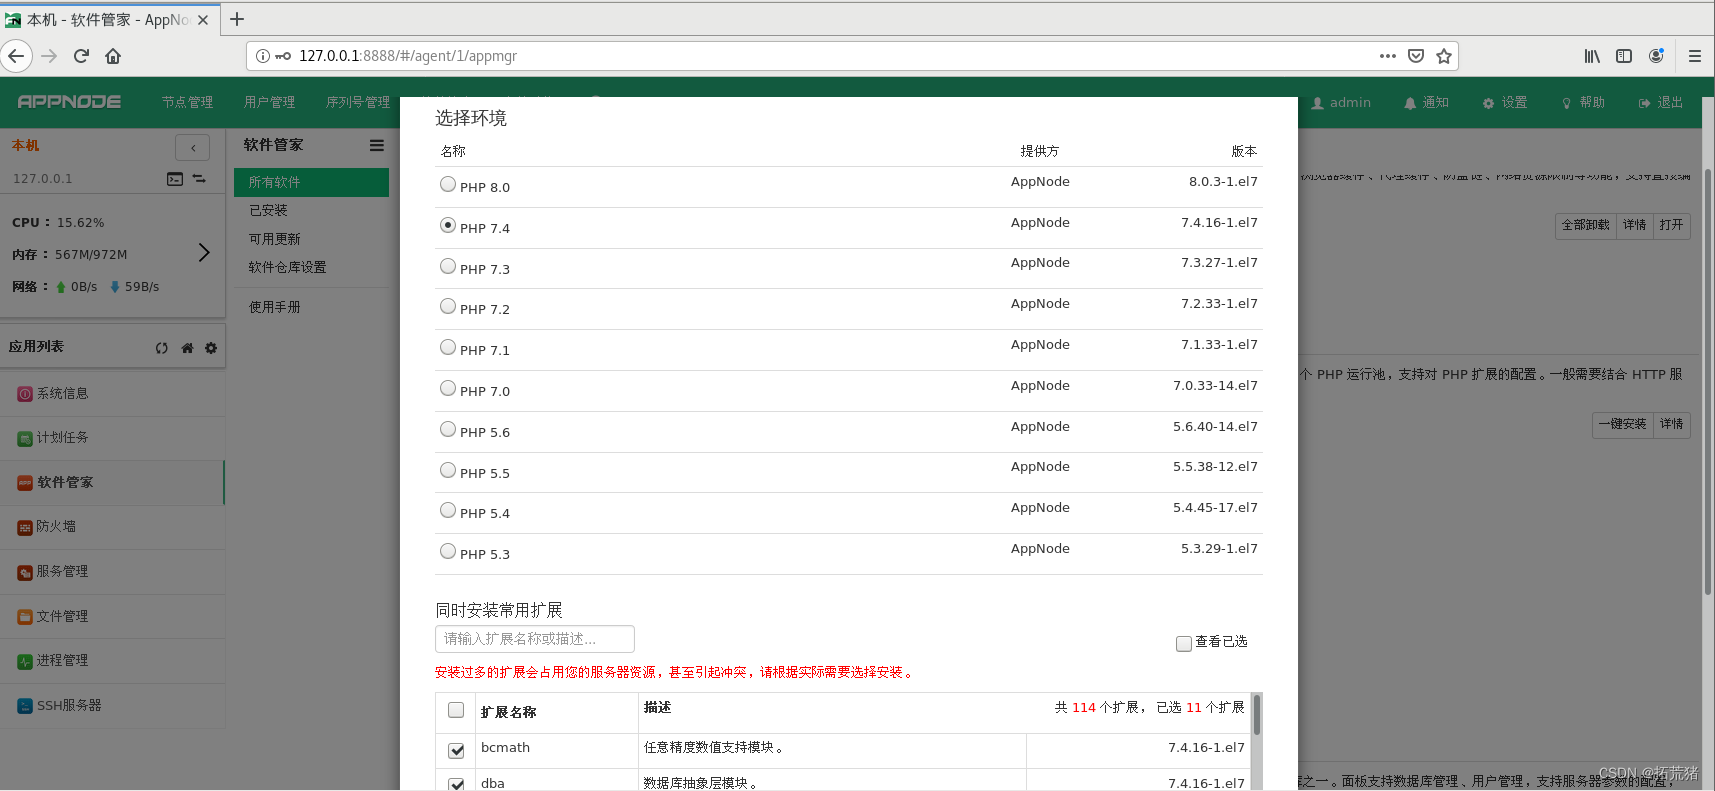The height and width of the screenshot is (791, 1715).
Task: Open 序列号管理 in the top navigation
Action: (358, 102)
